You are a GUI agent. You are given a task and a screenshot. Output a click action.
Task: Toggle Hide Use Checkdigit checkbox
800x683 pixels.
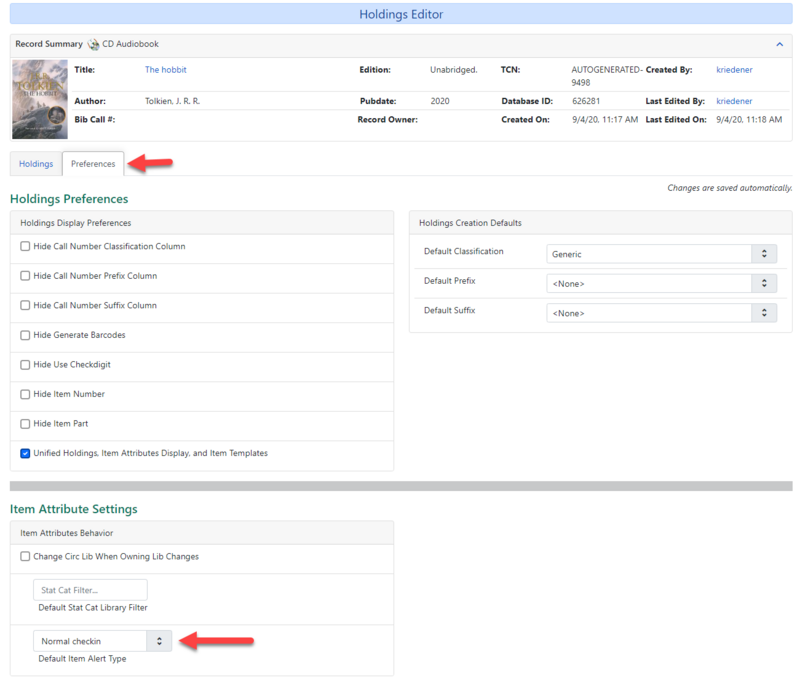pos(25,365)
